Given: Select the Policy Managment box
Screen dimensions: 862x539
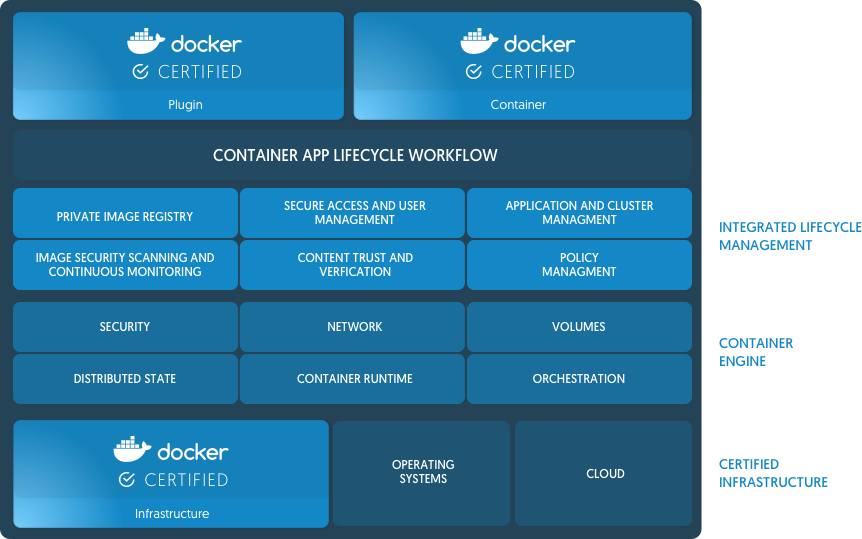Looking at the screenshot, I should coord(579,265).
